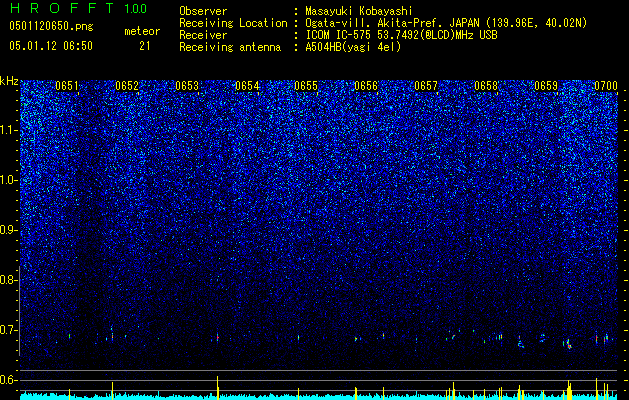This screenshot has width=629, height=400.
Task: Click the Receiving Location label
Action: click(233, 23)
